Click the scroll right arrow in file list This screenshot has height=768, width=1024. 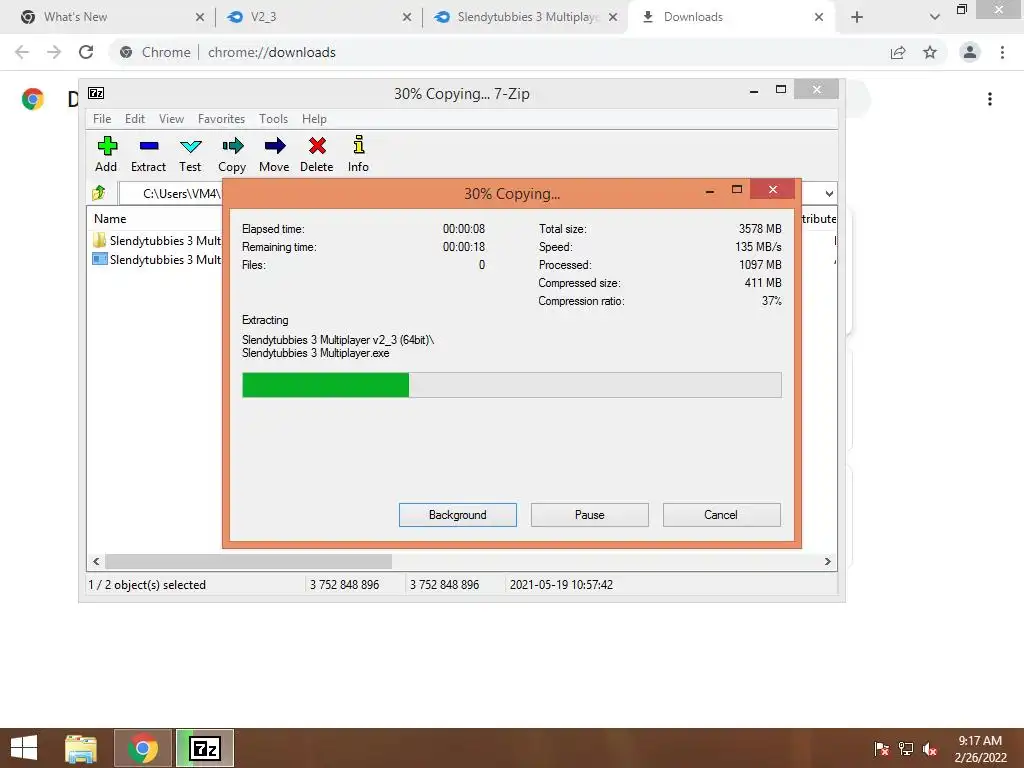[827, 561]
